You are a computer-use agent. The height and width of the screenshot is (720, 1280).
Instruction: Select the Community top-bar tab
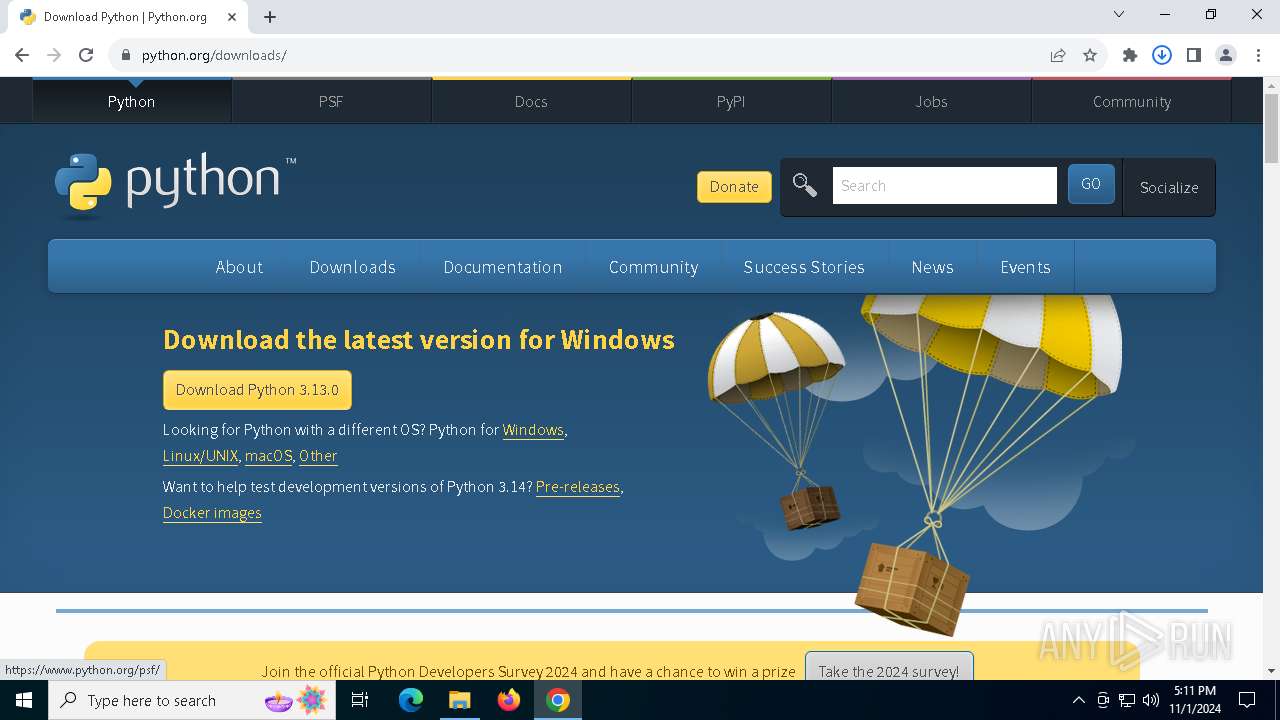pyautogui.click(x=1131, y=101)
